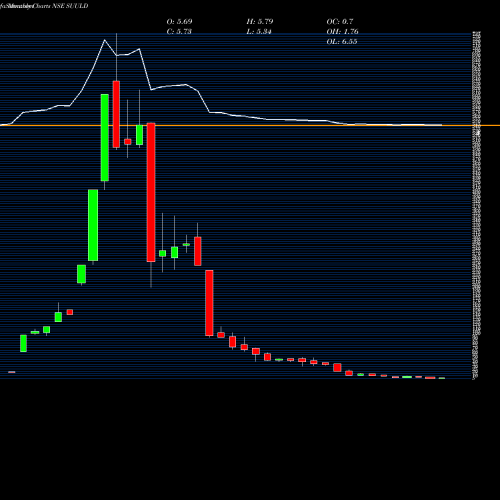Viewport: 500px width, 500px height.
Task: Click the tallest red candlestick body
Action: tap(151, 192)
